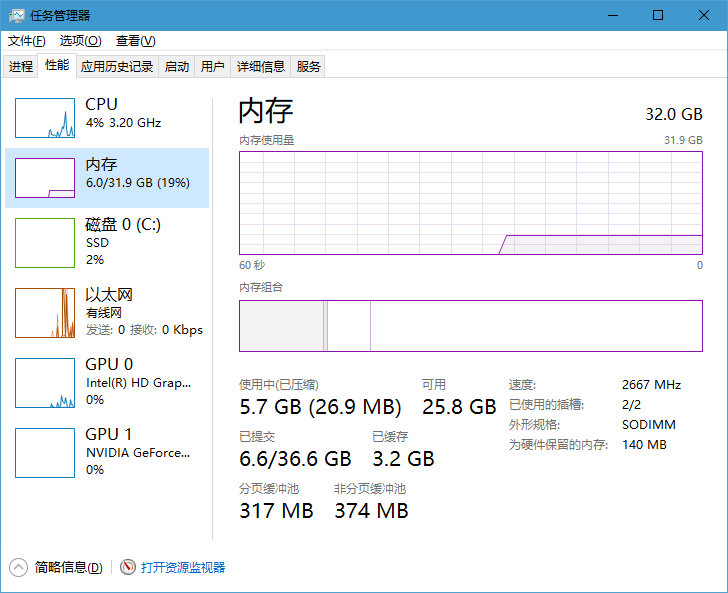
Task: Open the 文件(F) menu
Action: pyautogui.click(x=26, y=41)
